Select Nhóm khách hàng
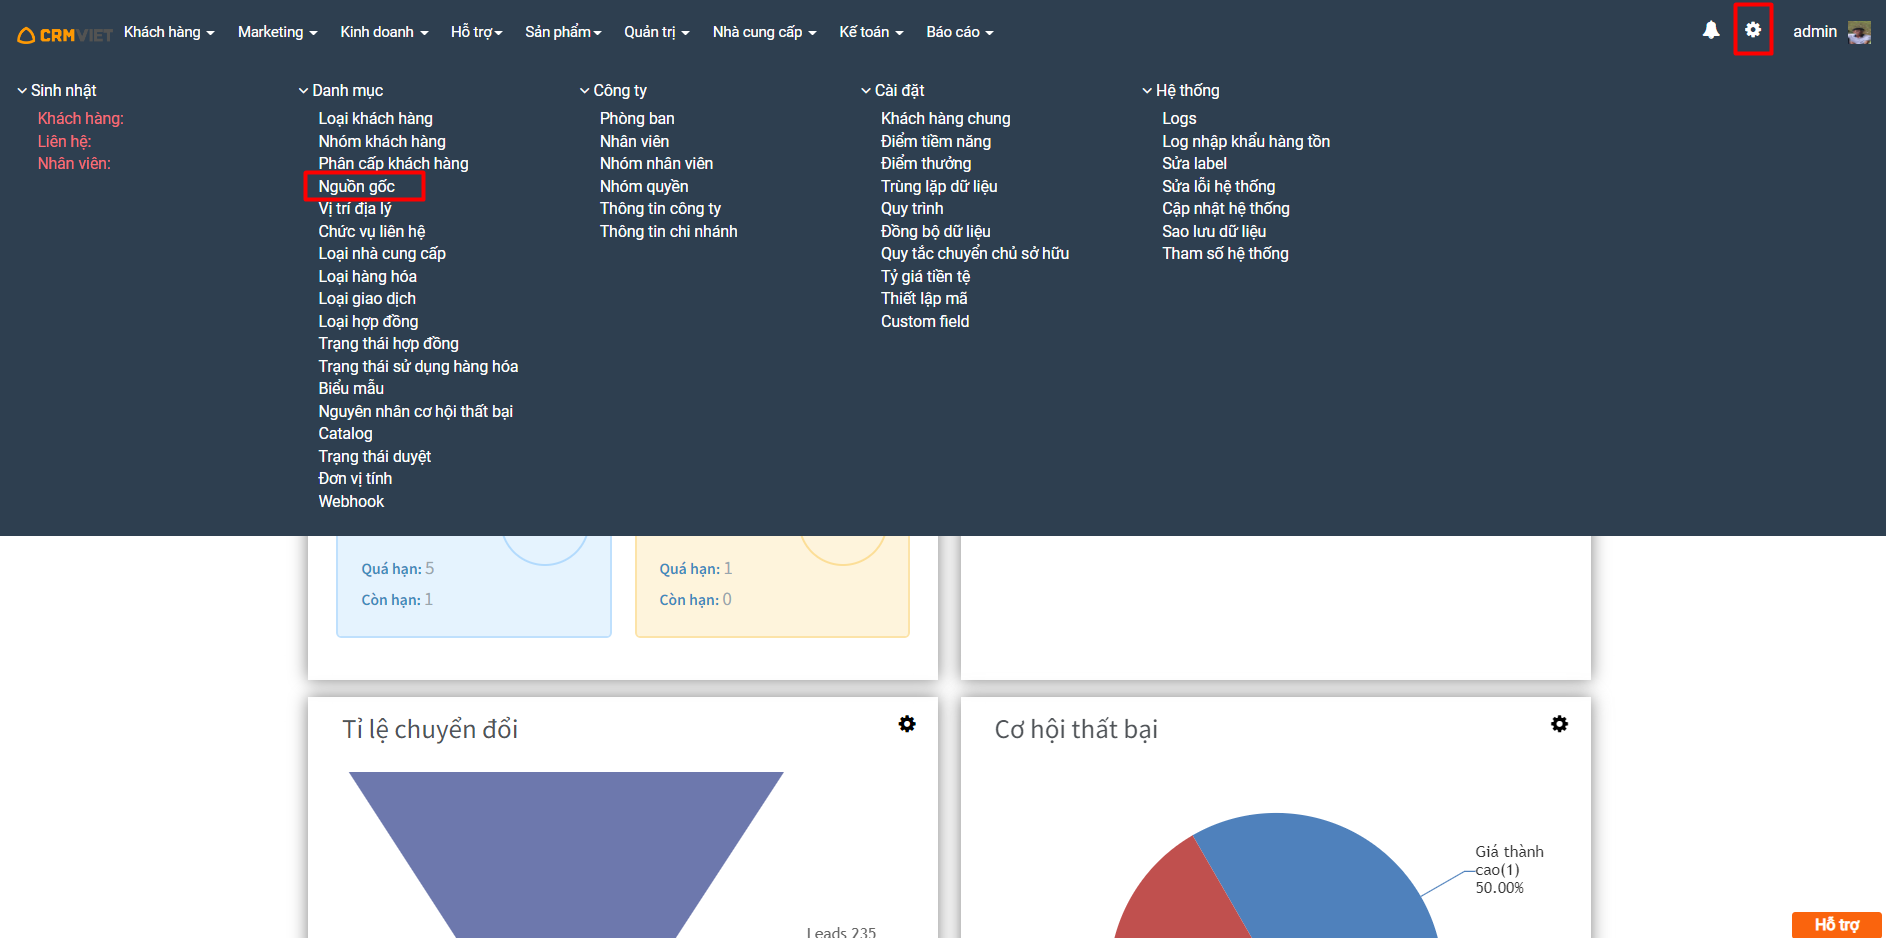1886x938 pixels. (x=382, y=142)
